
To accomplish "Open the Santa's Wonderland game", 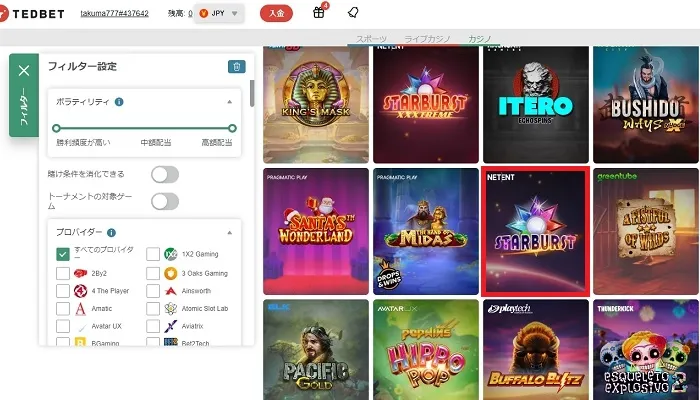I will point(316,231).
